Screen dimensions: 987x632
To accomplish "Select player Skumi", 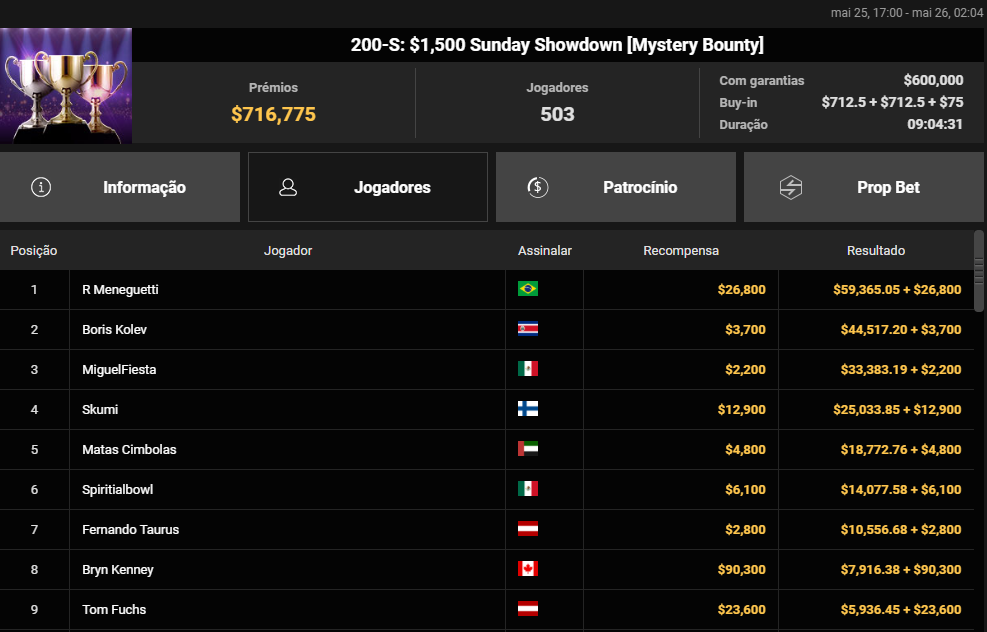I will (x=100, y=409).
